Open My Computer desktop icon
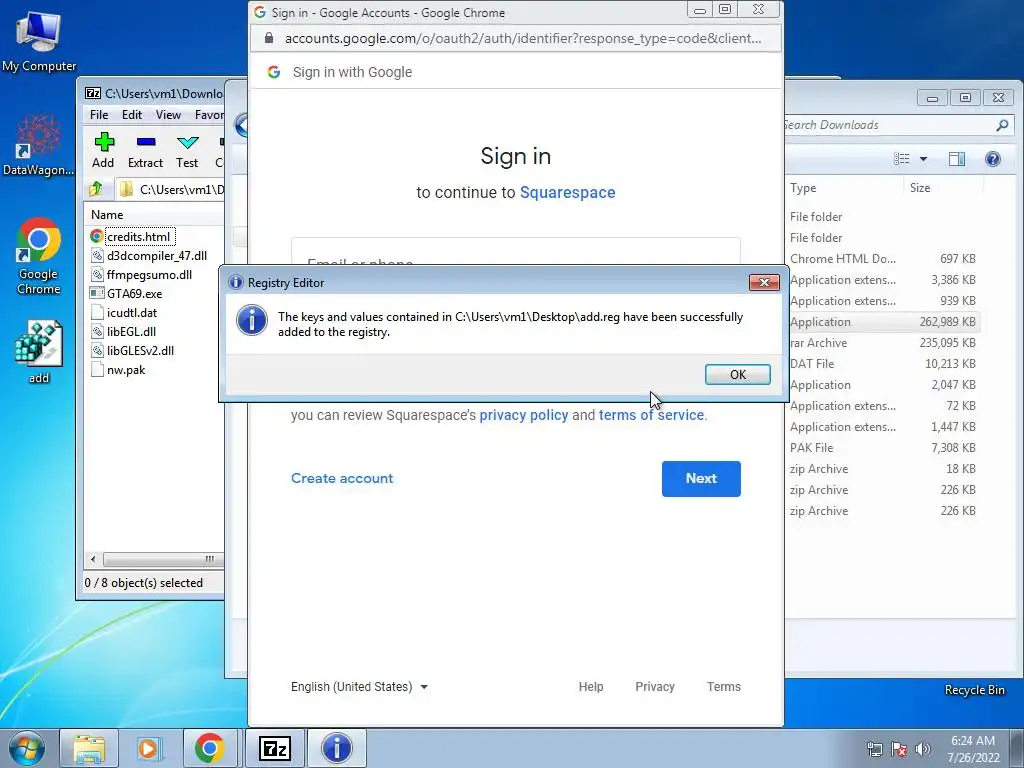Viewport: 1024px width, 768px height. 39,40
